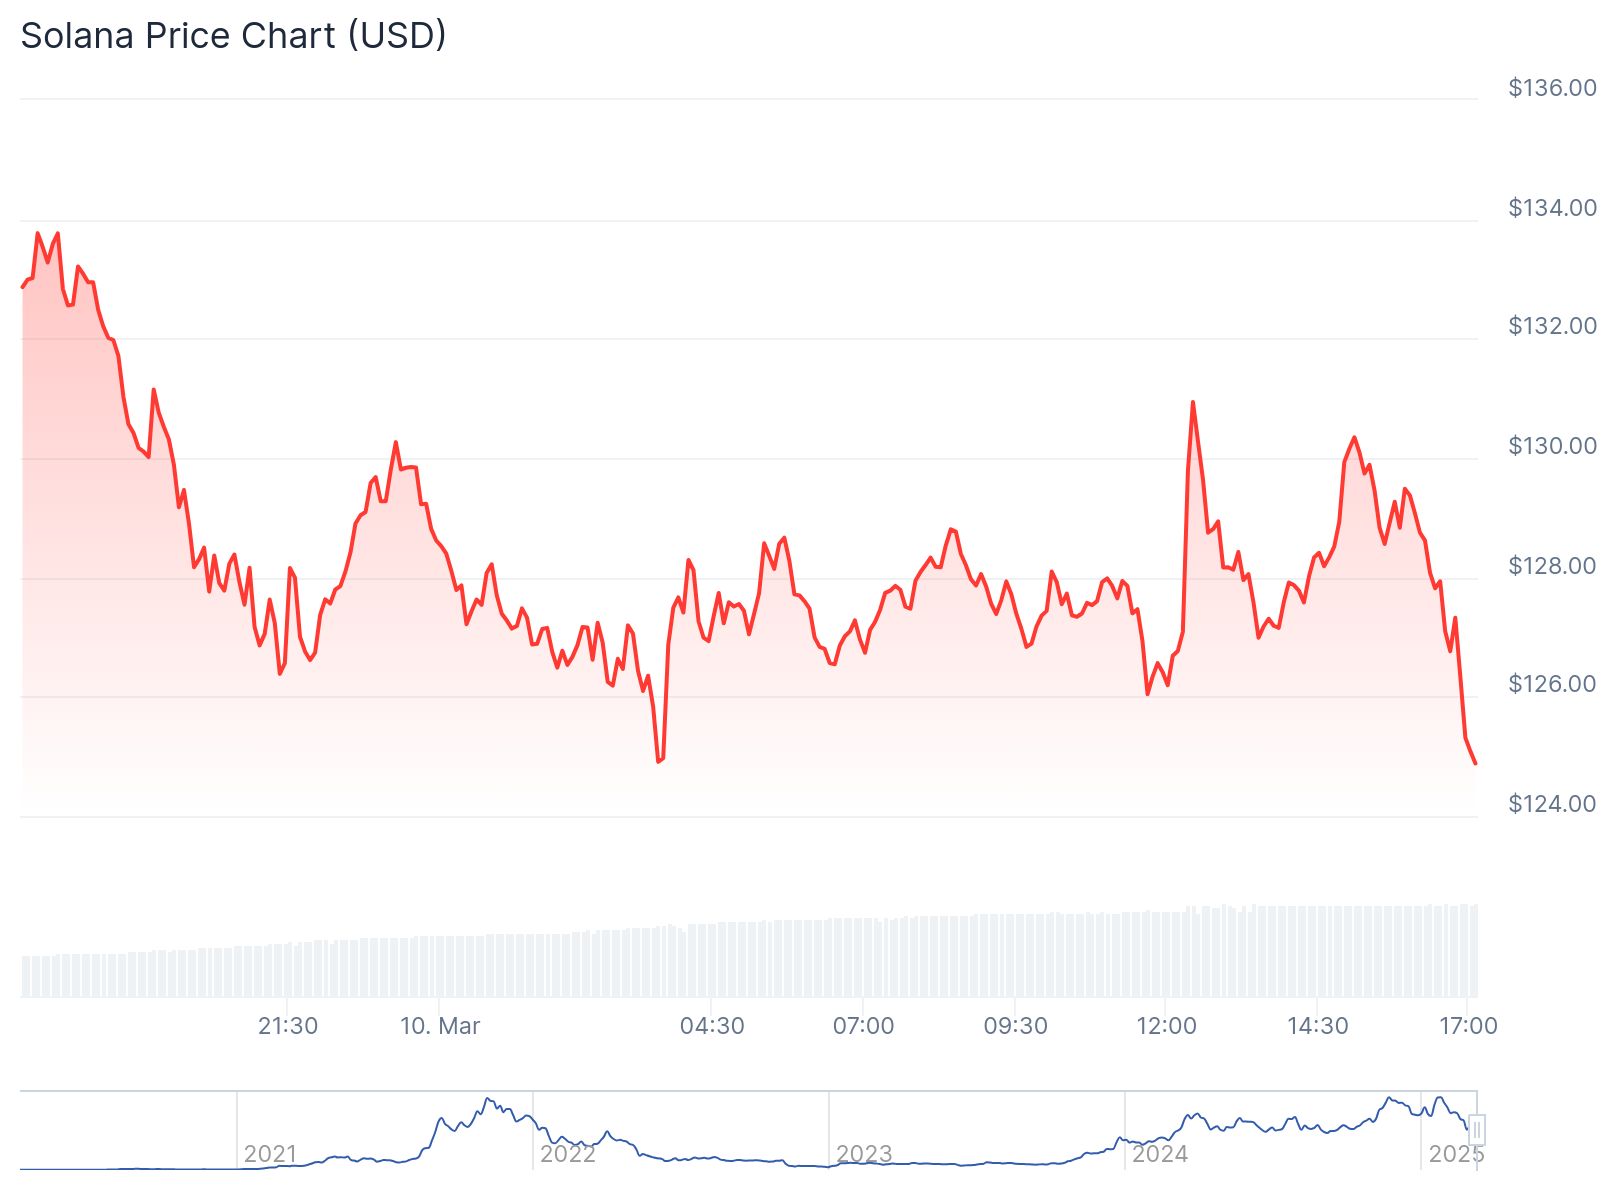Click the $136.00 price axis label
Viewport: 1618px width, 1200px height.
(x=1552, y=88)
